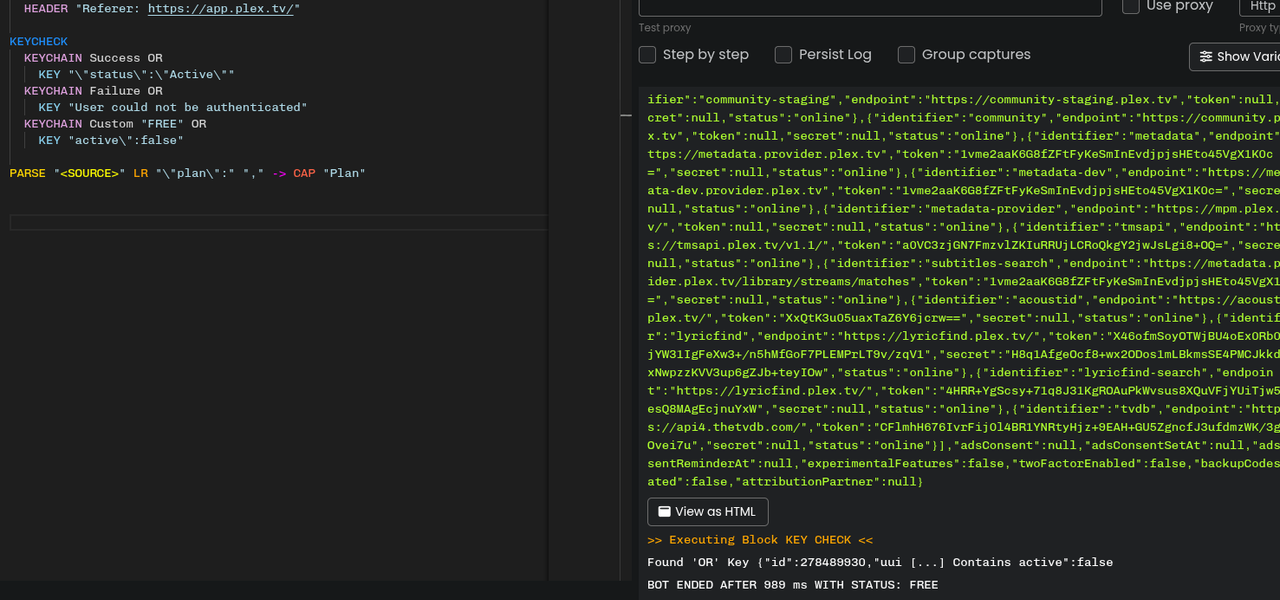Click the status Active KEY line
Viewport: 1280px width, 600px height.
(x=137, y=74)
